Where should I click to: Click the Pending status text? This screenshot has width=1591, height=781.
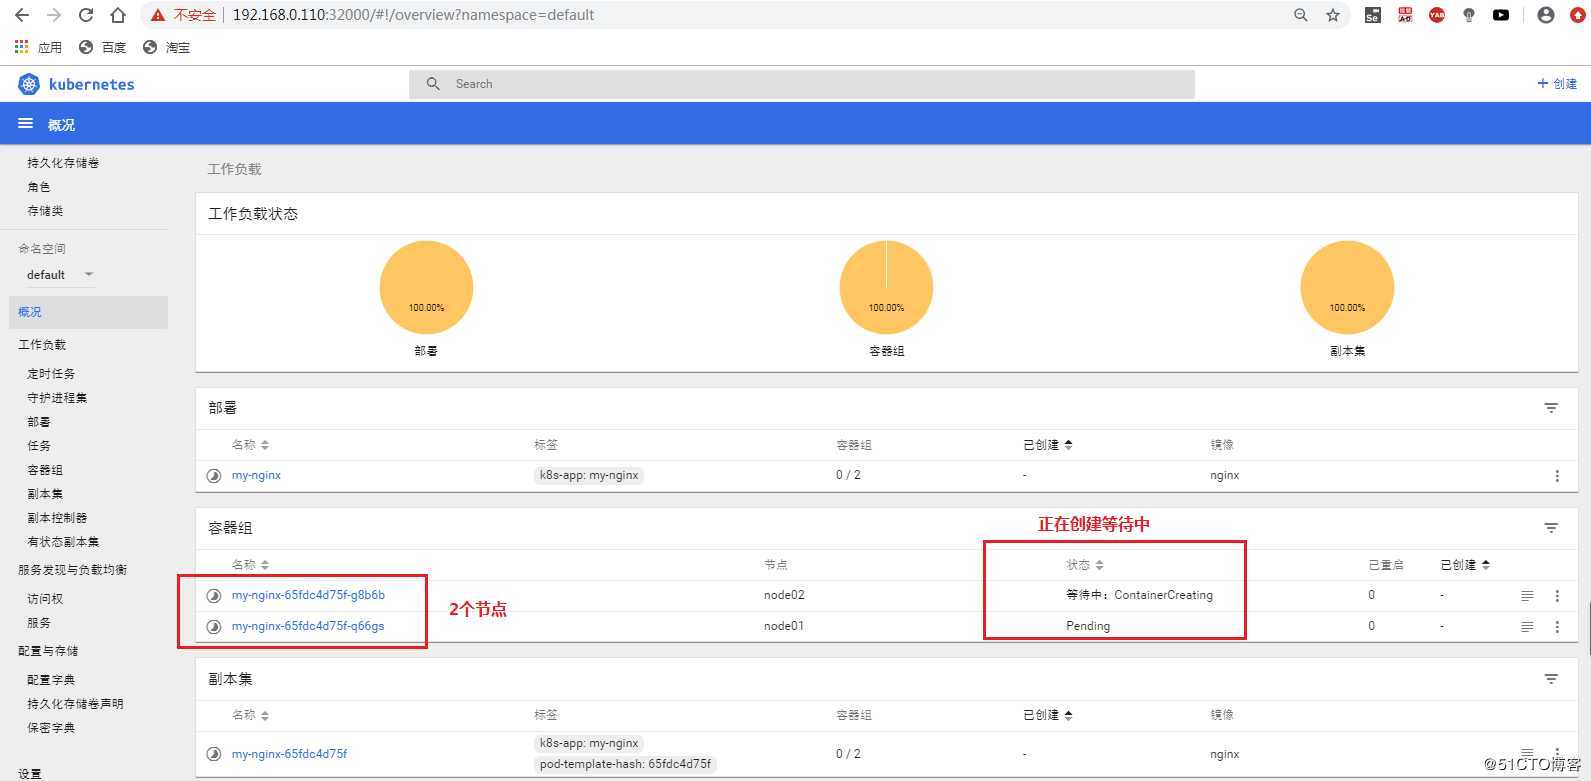click(x=1088, y=626)
